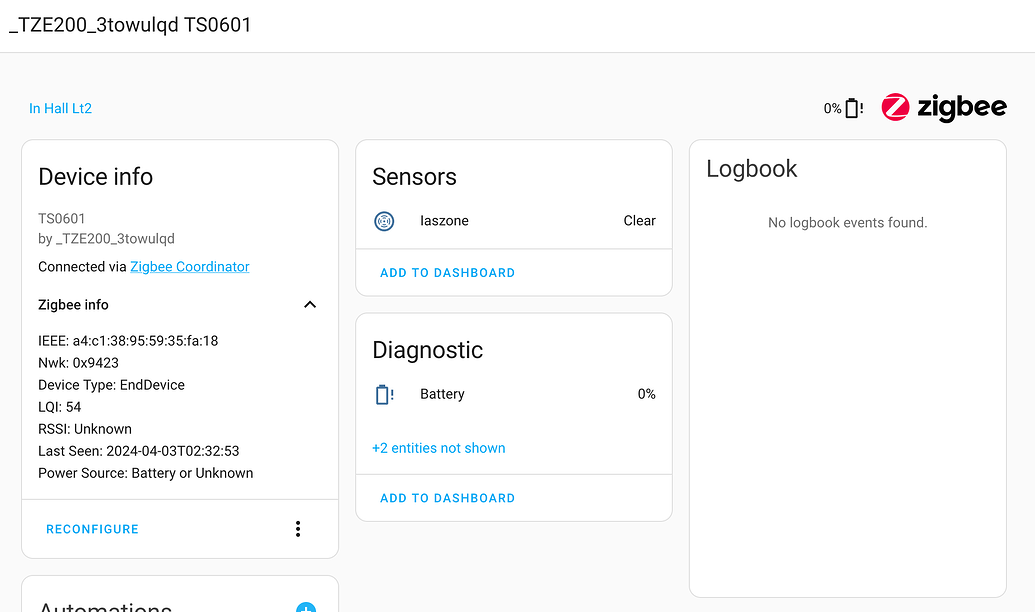Image resolution: width=1035 pixels, height=612 pixels.
Task: Click the Last Seen timestamp
Action: 139,451
